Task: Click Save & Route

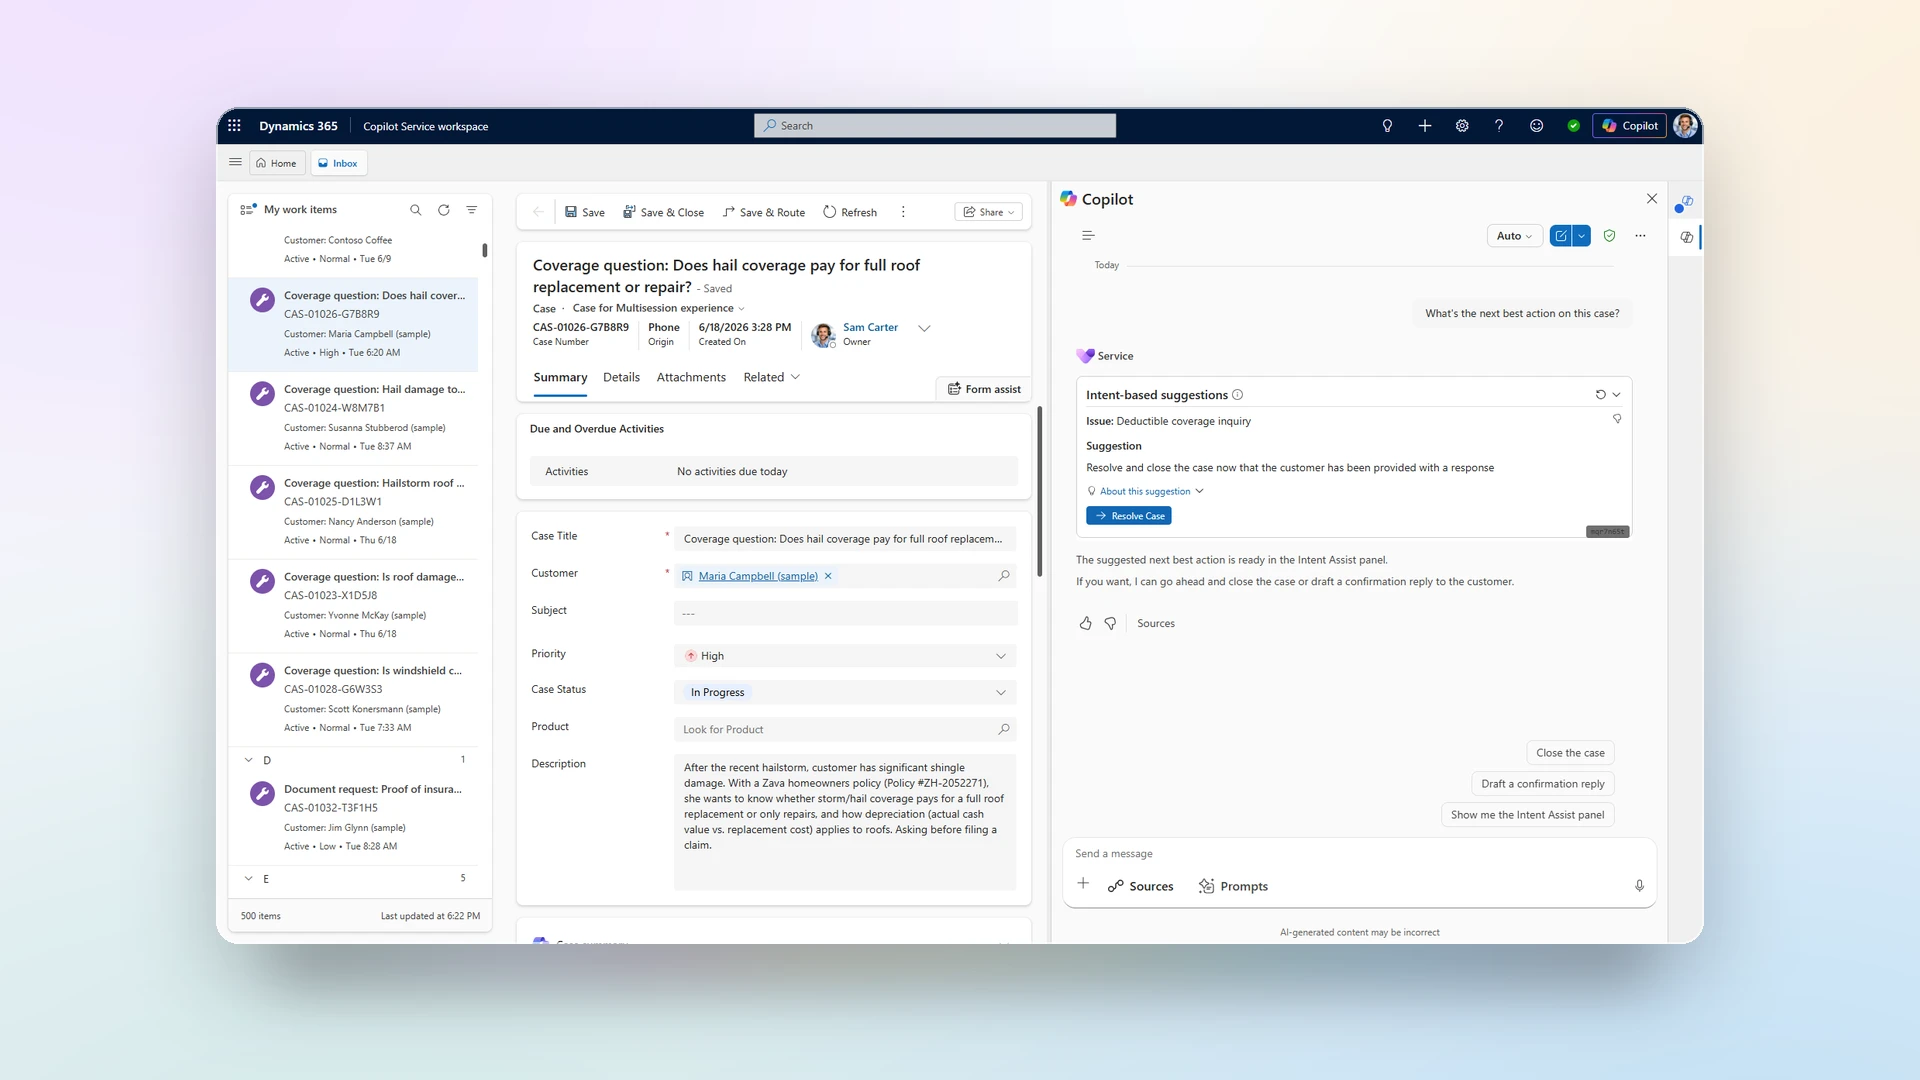Action: pyautogui.click(x=764, y=212)
